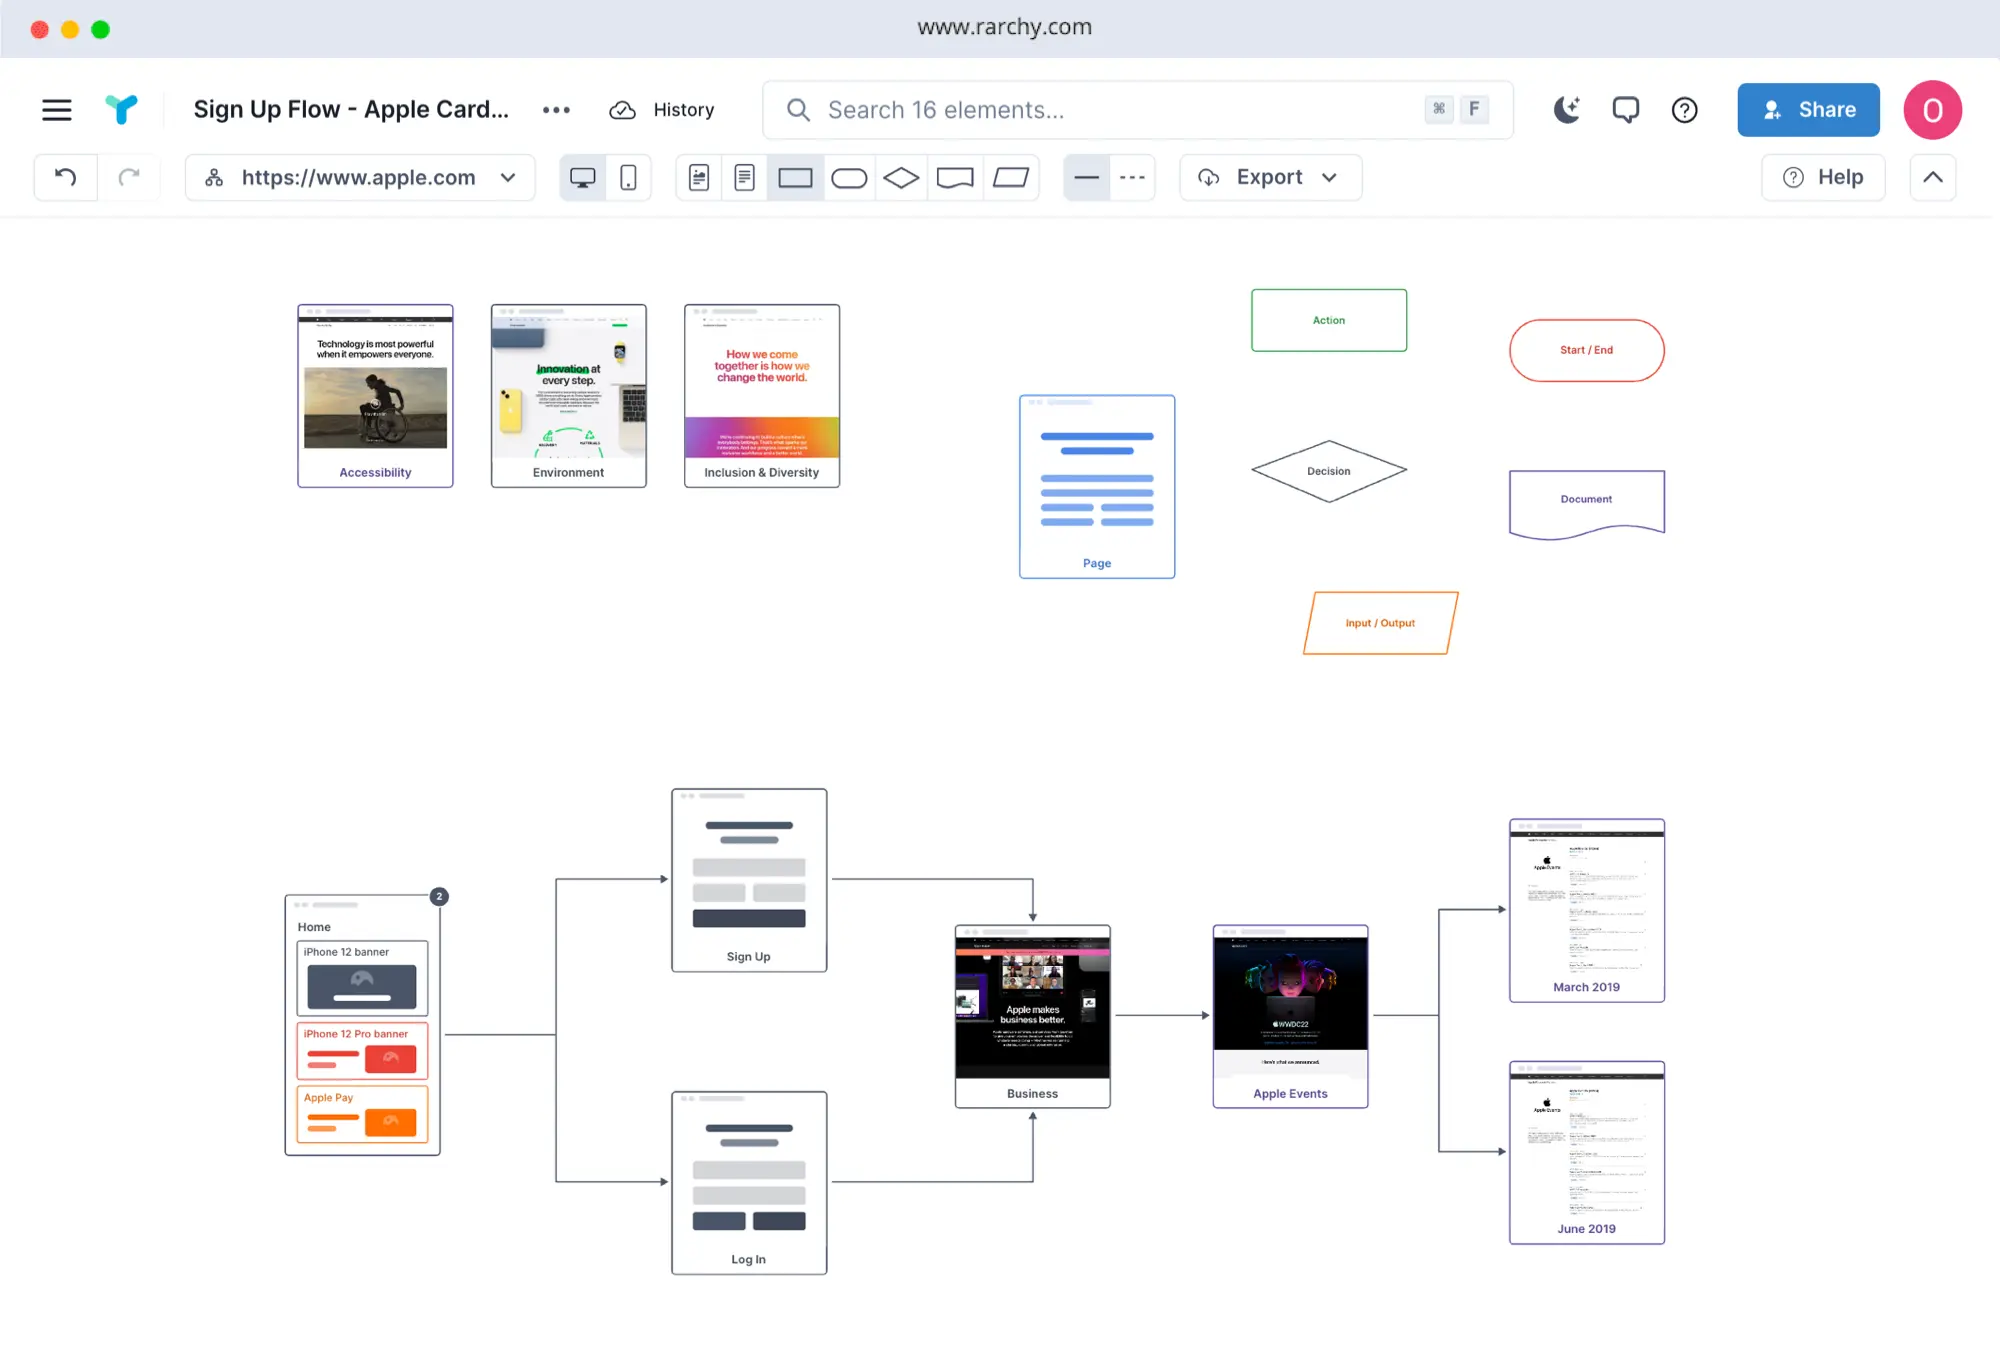Click the undo arrow icon
This screenshot has width=2000, height=1348.
click(x=66, y=177)
